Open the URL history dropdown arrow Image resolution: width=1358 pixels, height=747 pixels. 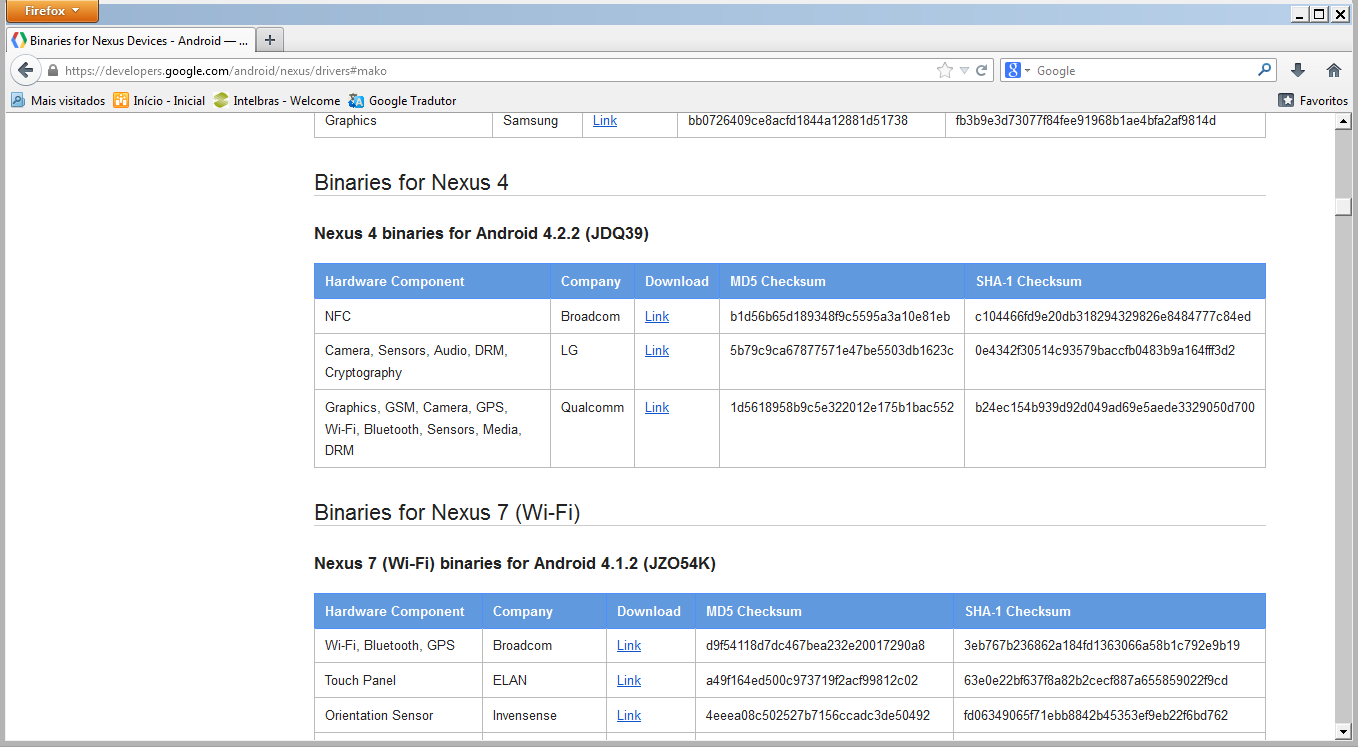(964, 71)
